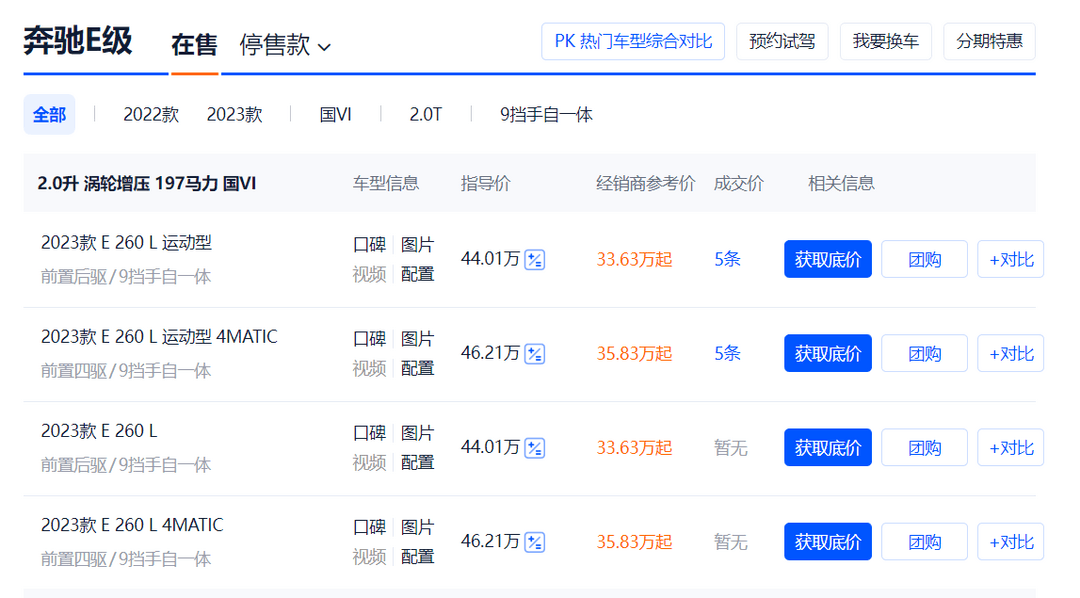Join 团购 for E 260 L 运动型 4MATIC
This screenshot has height=598, width=1080.
924,353
